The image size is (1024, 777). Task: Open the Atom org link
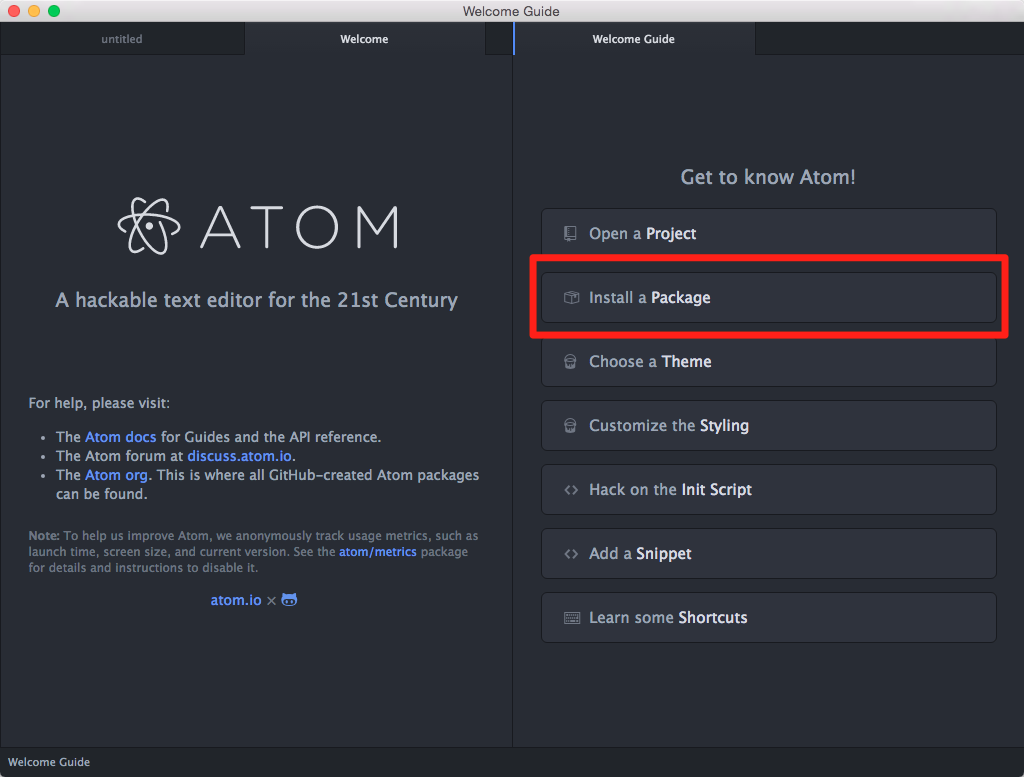tap(116, 475)
